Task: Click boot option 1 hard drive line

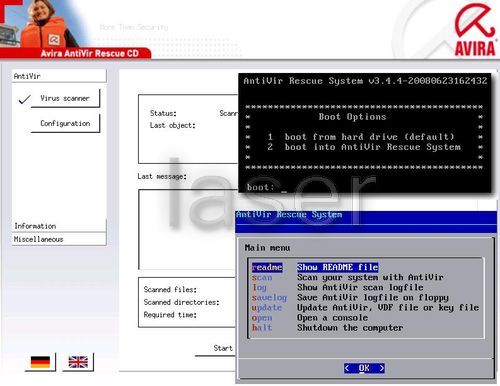Action: 361,137
